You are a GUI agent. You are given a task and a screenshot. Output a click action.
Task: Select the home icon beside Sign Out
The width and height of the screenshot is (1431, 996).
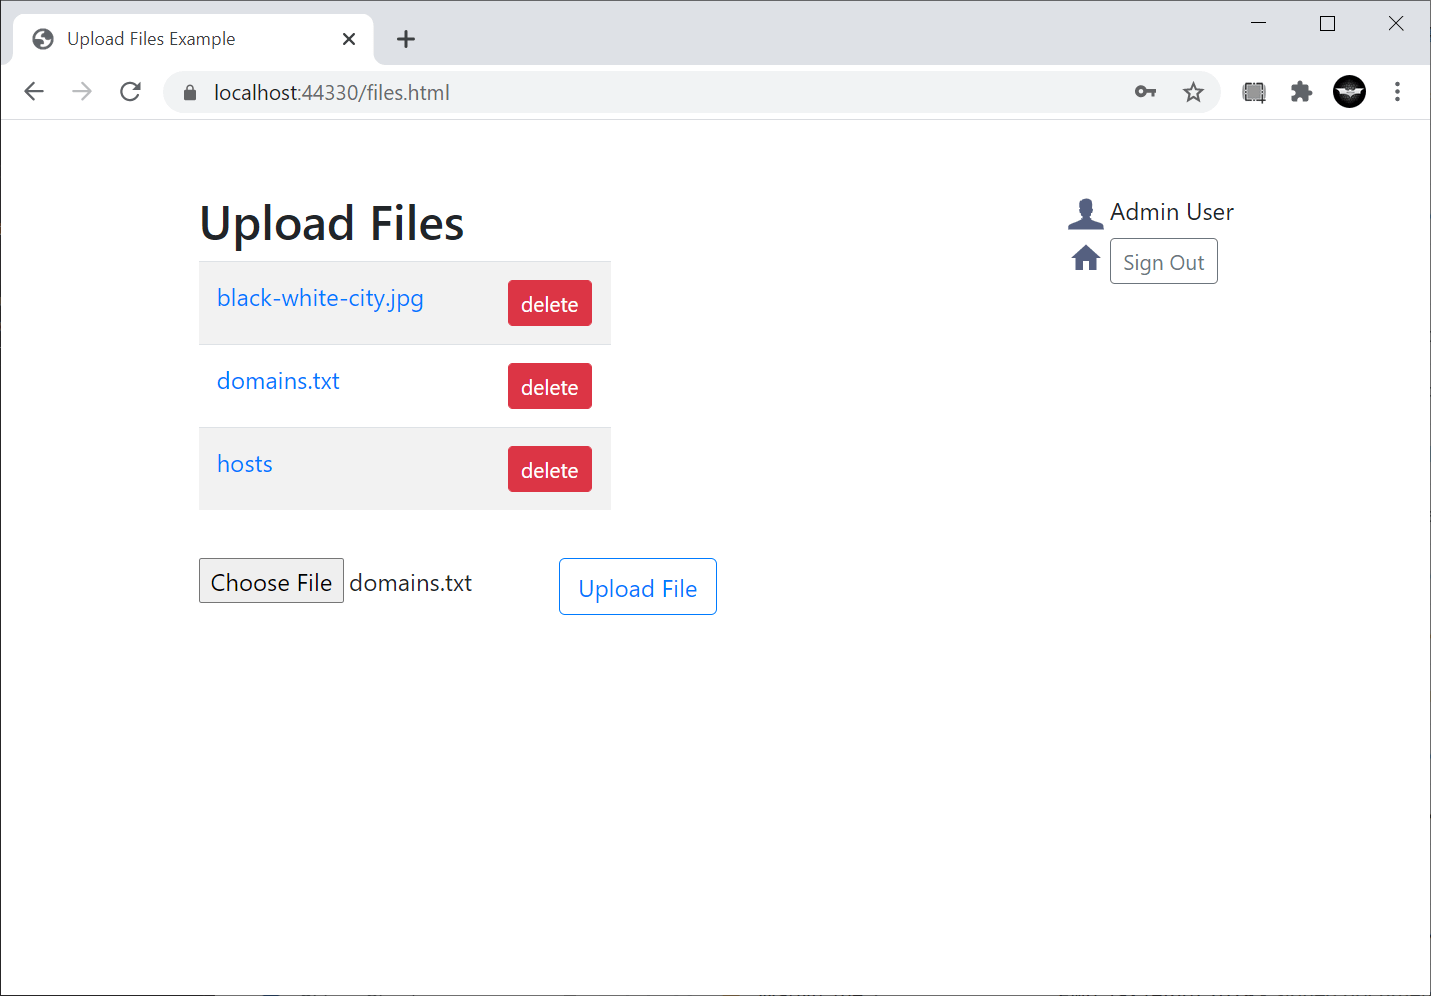point(1085,258)
